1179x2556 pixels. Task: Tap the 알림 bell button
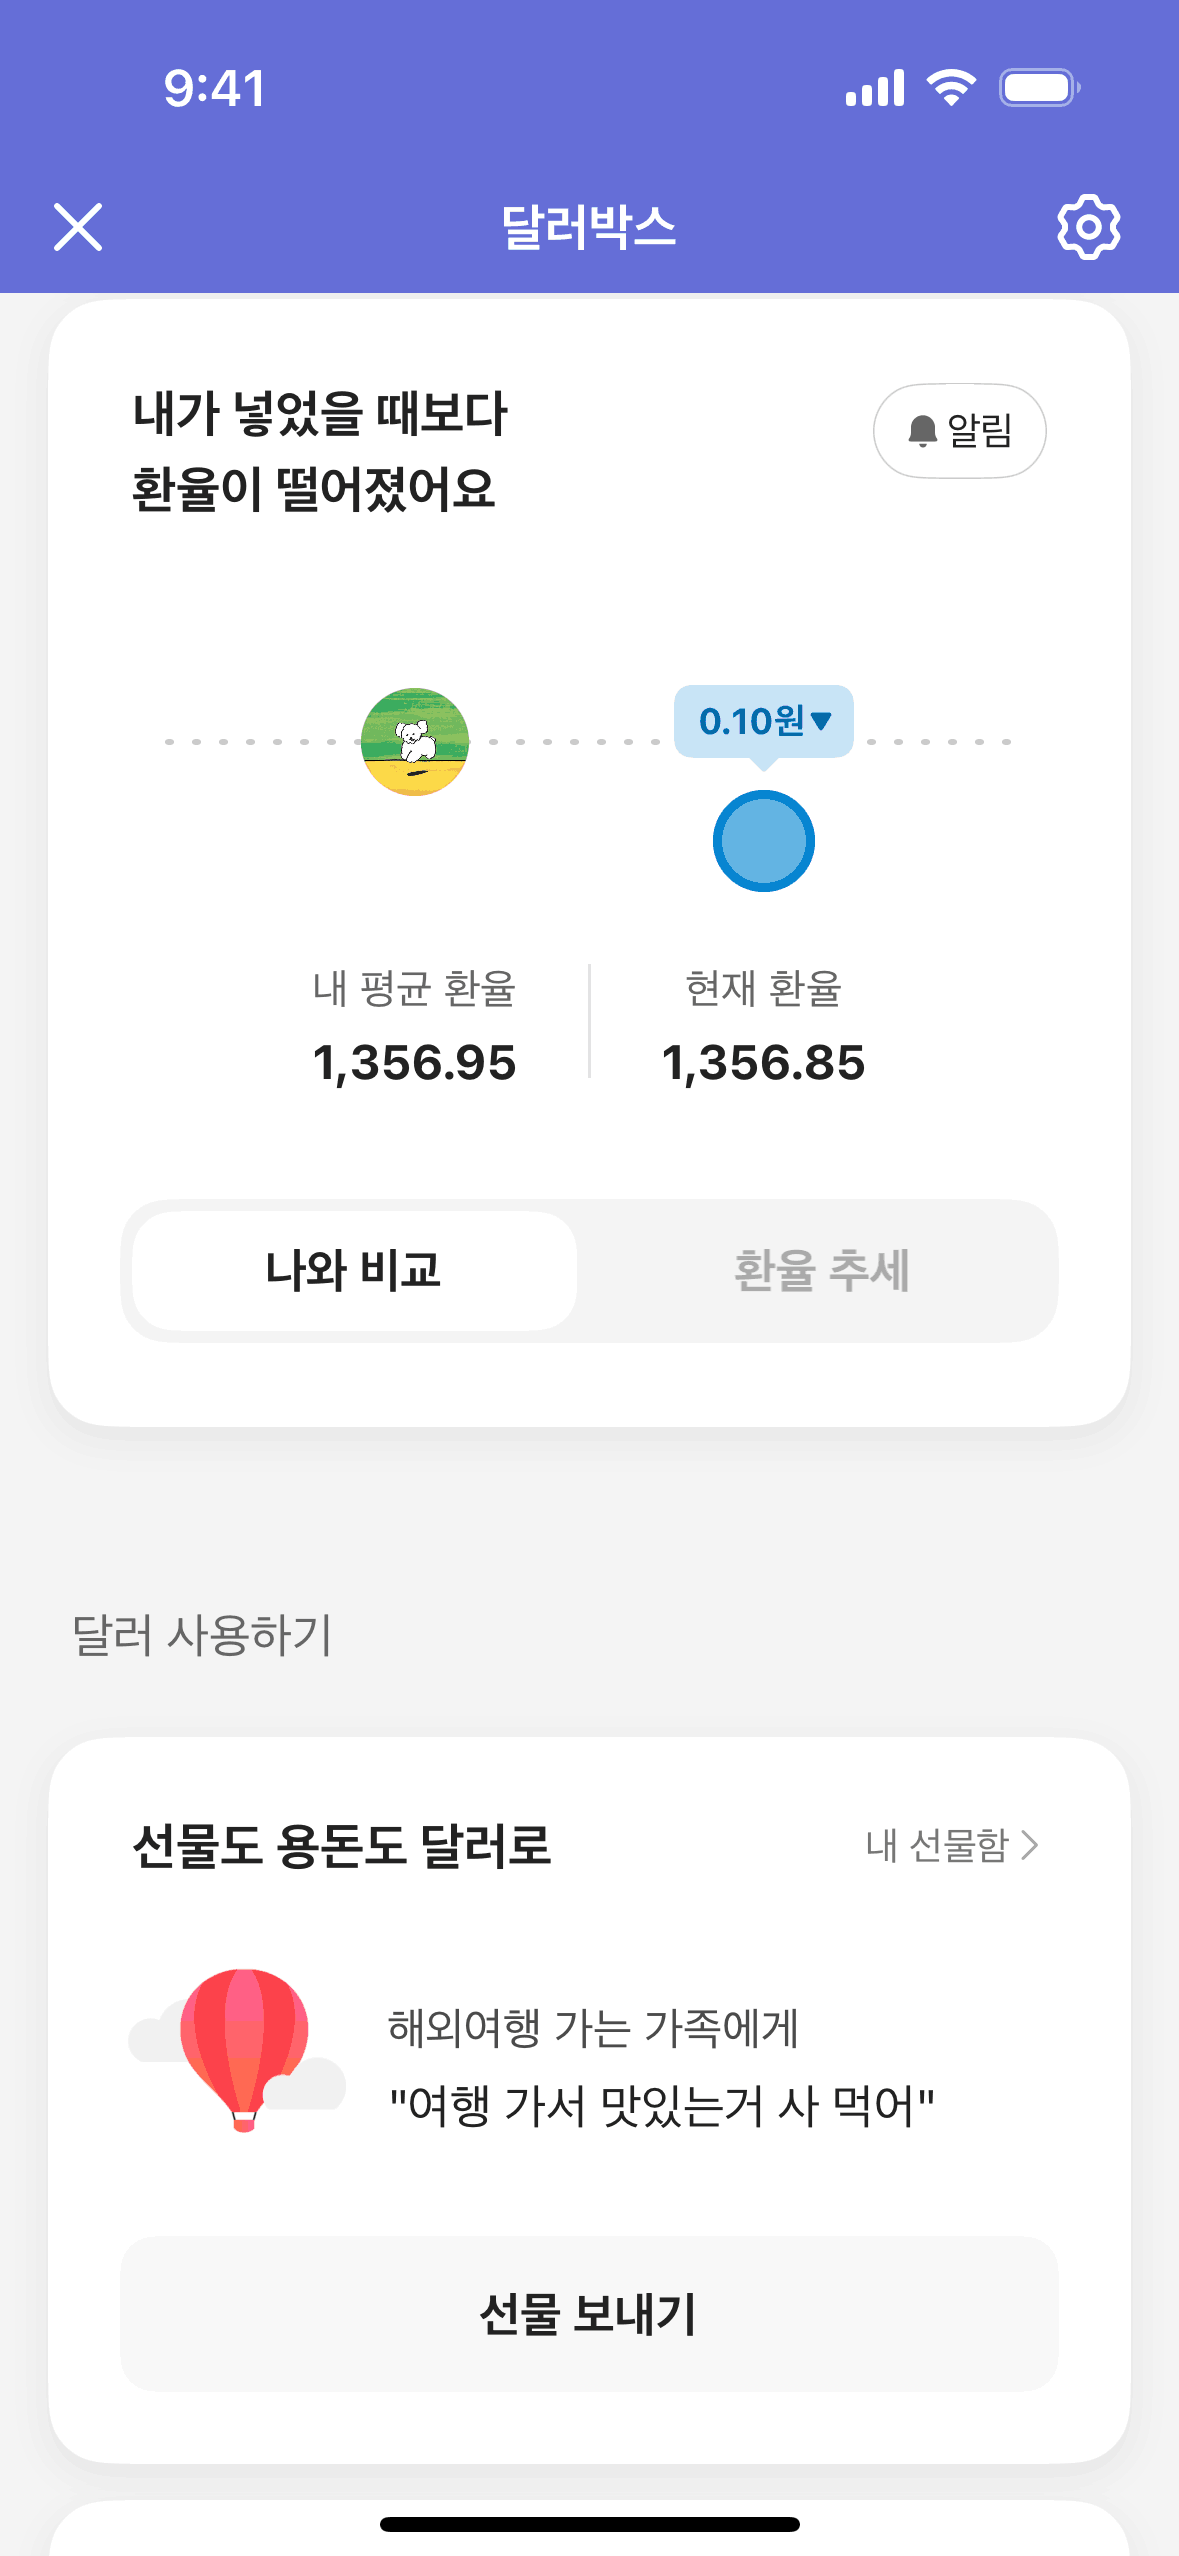pyautogui.click(x=959, y=431)
